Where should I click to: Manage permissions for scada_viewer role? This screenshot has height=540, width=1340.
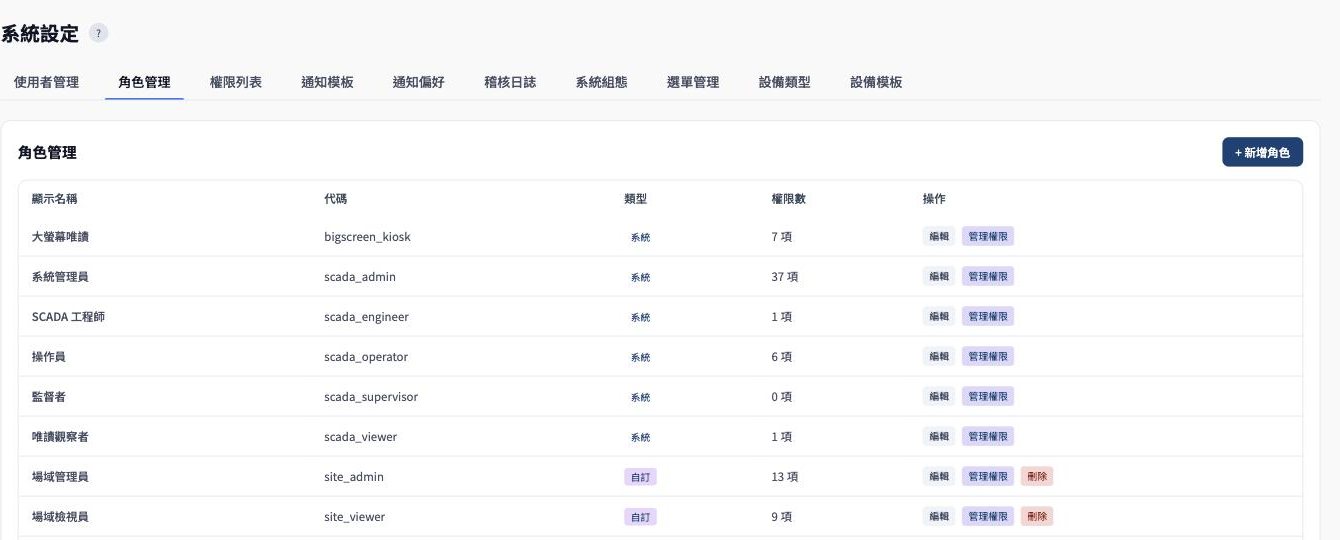[988, 436]
